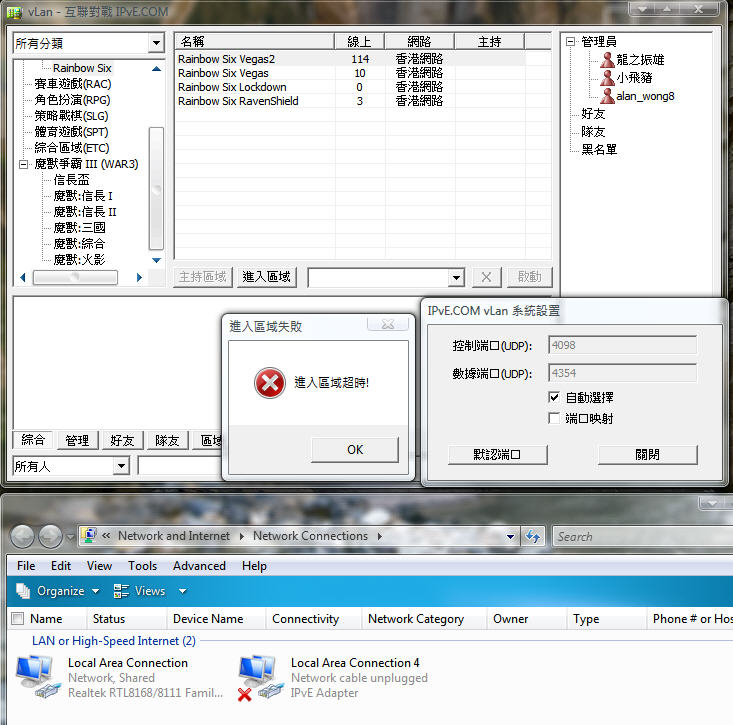Image resolution: width=733 pixels, height=725 pixels.
Task: Click the refresh icon beside the address bar
Action: [x=532, y=536]
